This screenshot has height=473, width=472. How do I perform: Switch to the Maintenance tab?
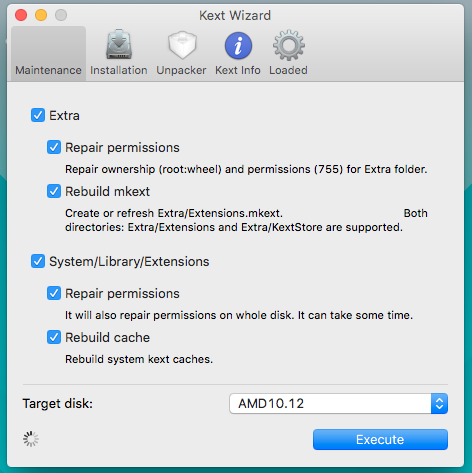point(48,54)
